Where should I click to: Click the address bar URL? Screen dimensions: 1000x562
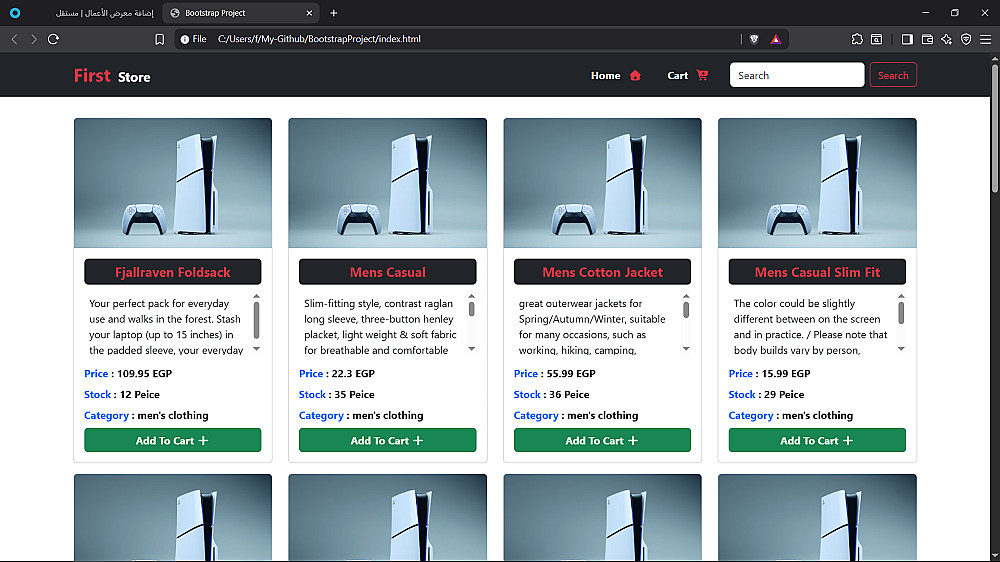coord(319,39)
